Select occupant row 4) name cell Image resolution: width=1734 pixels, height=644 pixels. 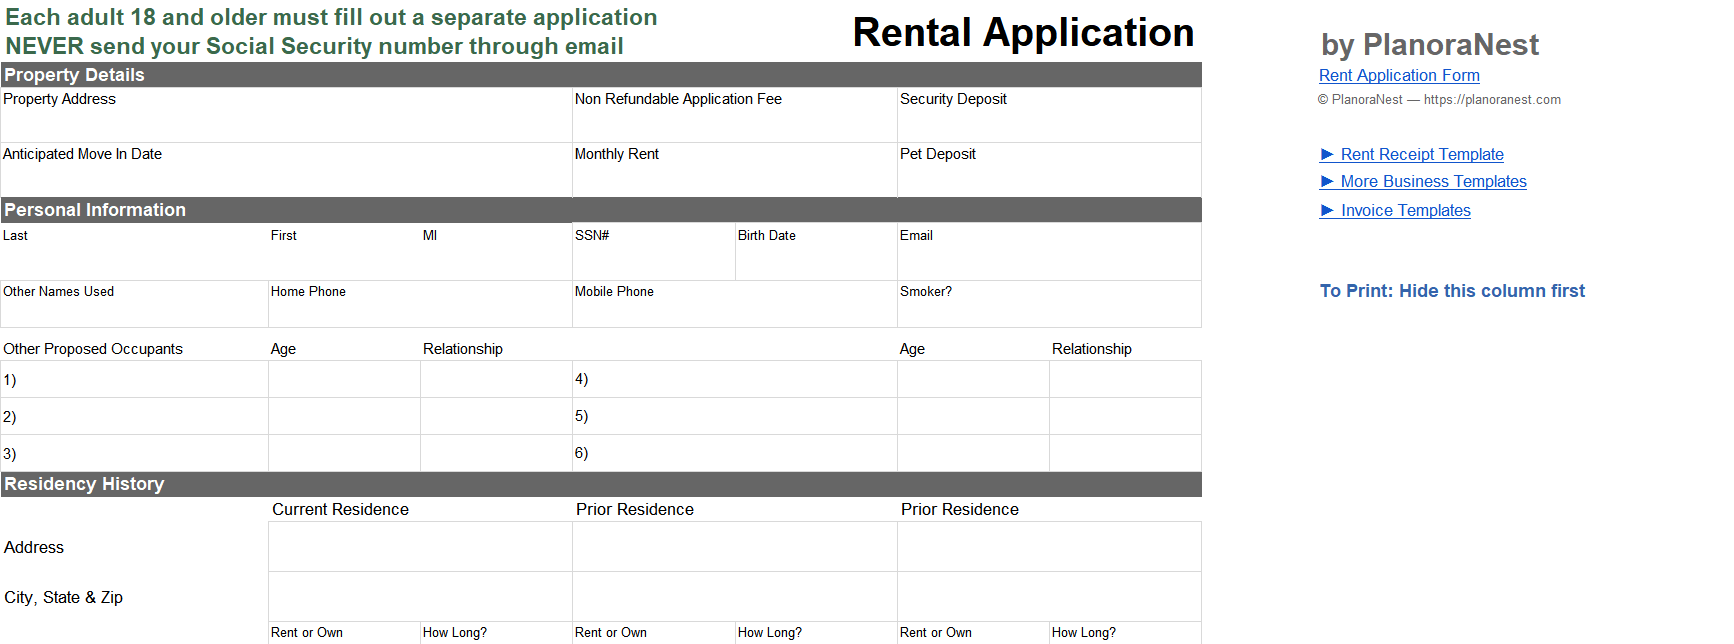click(735, 379)
